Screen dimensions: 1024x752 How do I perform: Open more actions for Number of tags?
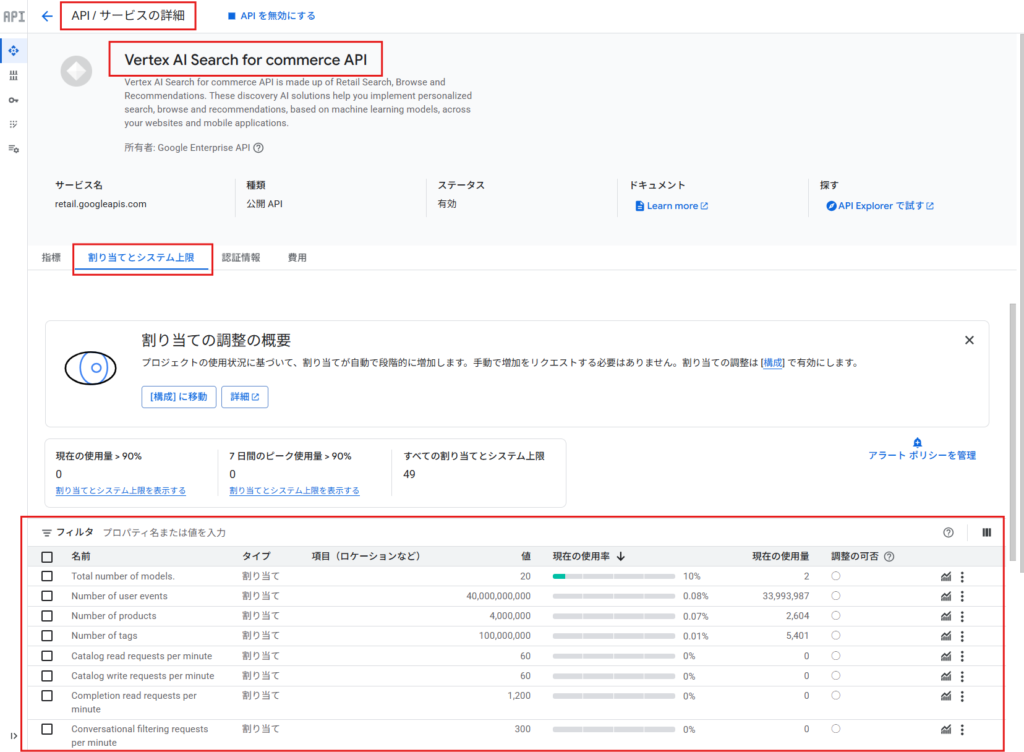point(962,636)
